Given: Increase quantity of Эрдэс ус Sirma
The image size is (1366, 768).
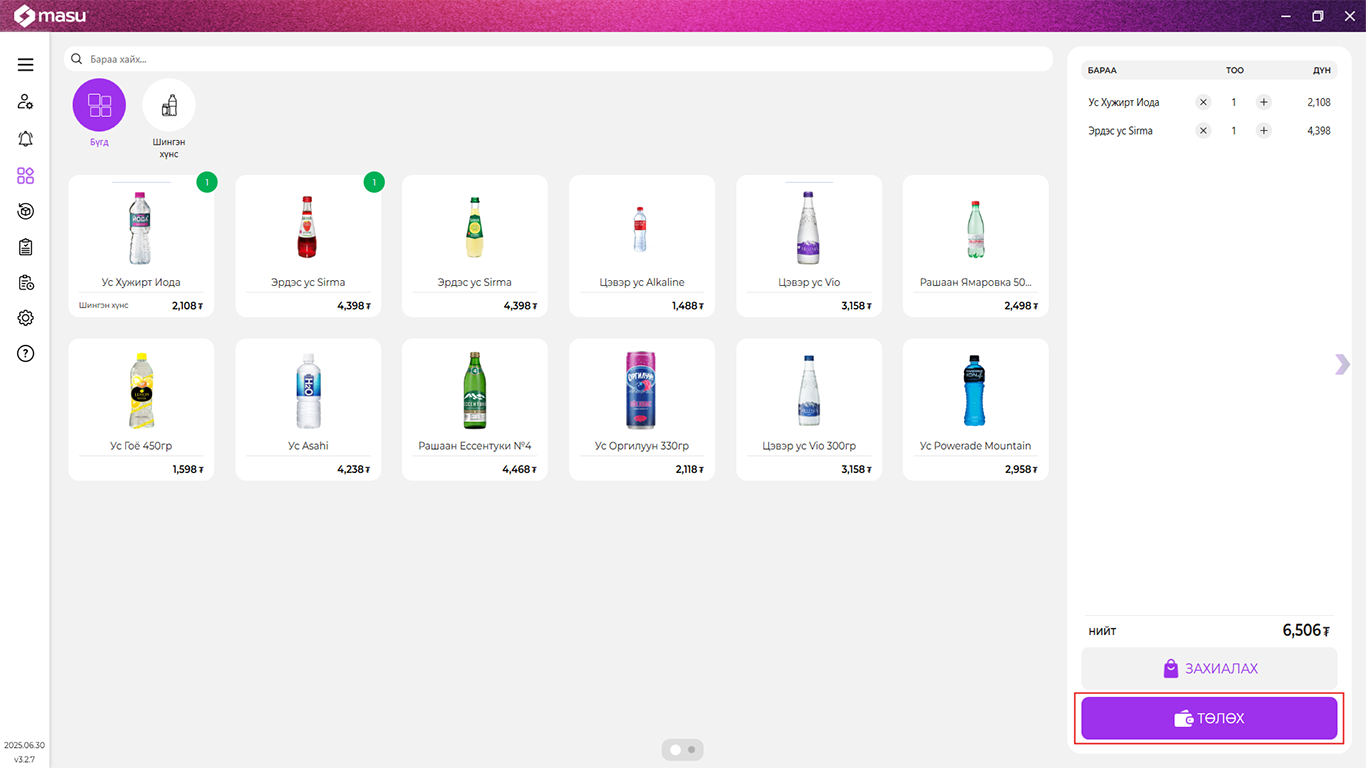Looking at the screenshot, I should click(1264, 131).
